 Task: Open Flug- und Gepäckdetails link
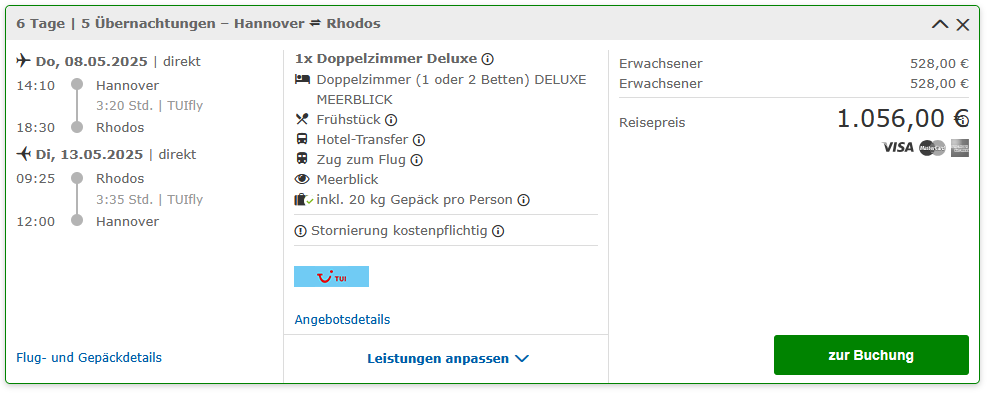(x=89, y=358)
